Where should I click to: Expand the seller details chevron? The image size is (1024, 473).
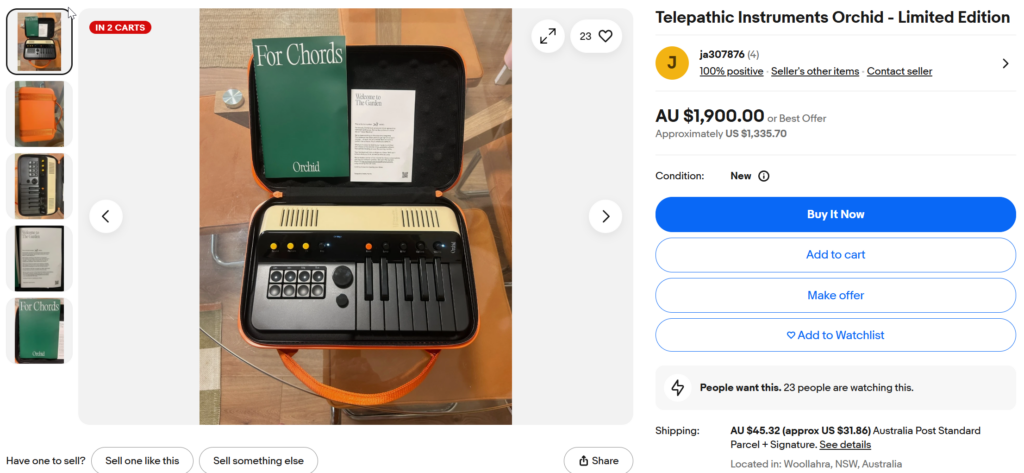1005,63
